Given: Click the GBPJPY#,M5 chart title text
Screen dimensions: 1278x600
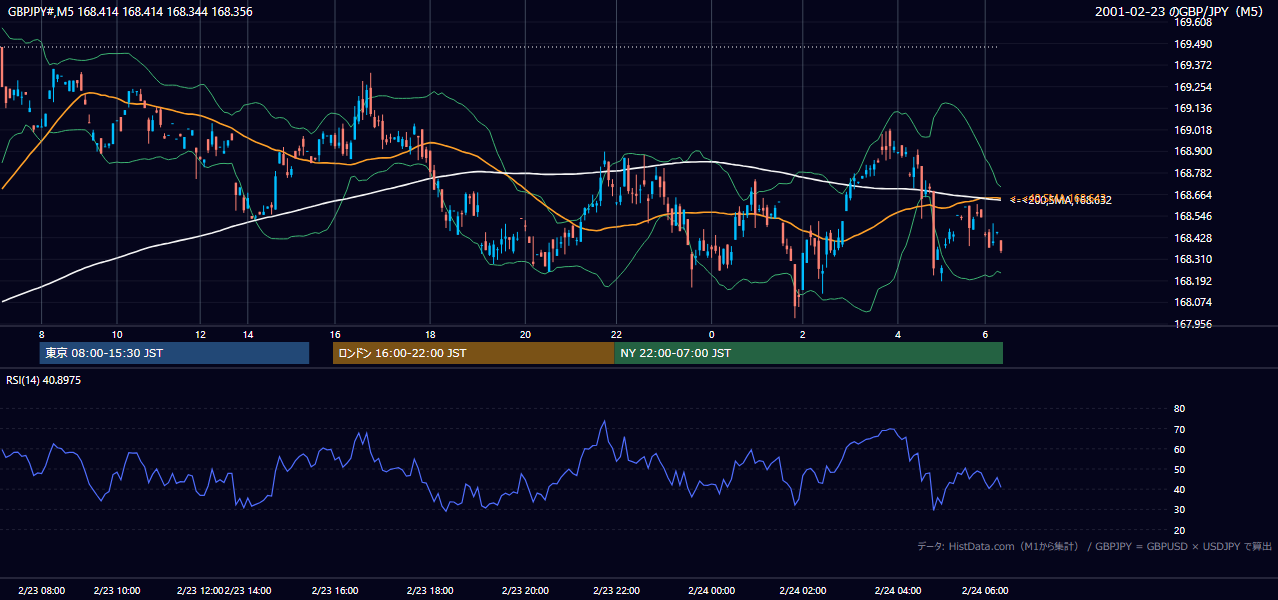Looking at the screenshot, I should coord(129,11).
